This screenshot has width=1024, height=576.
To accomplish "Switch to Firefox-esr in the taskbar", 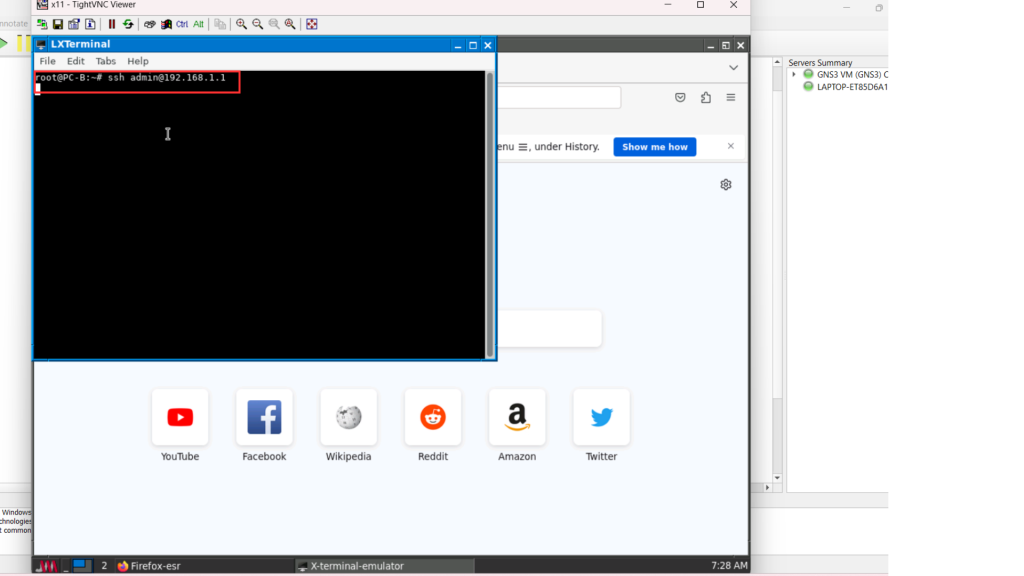I will pyautogui.click(x=148, y=566).
